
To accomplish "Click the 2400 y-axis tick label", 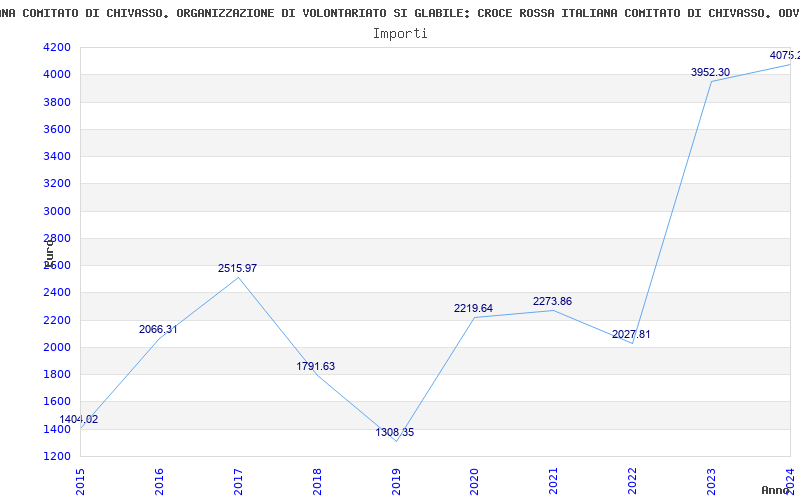I will 57,293.
